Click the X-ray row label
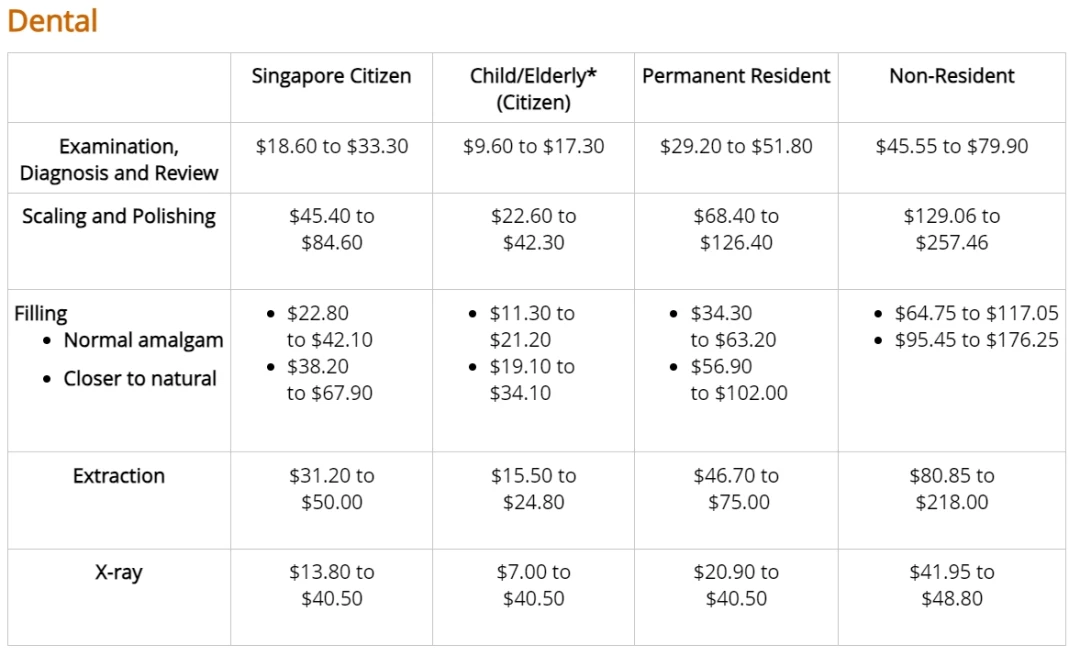The image size is (1080, 656). point(118,573)
